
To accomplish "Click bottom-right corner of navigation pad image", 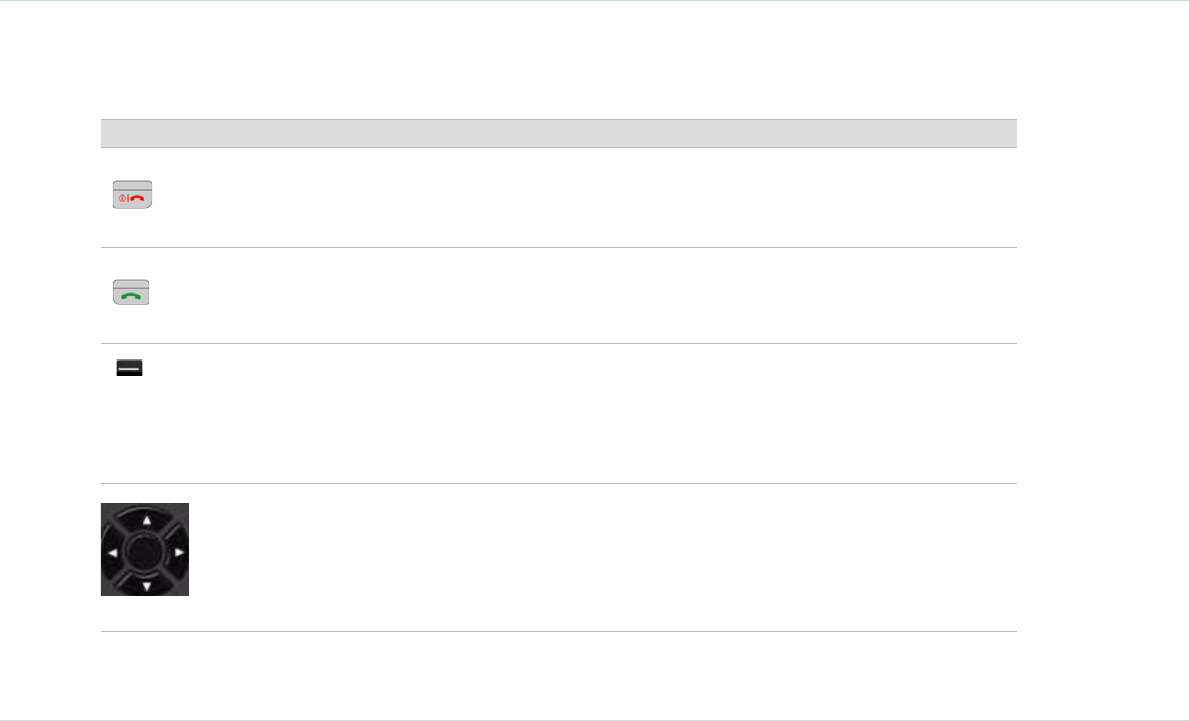I will [186, 593].
